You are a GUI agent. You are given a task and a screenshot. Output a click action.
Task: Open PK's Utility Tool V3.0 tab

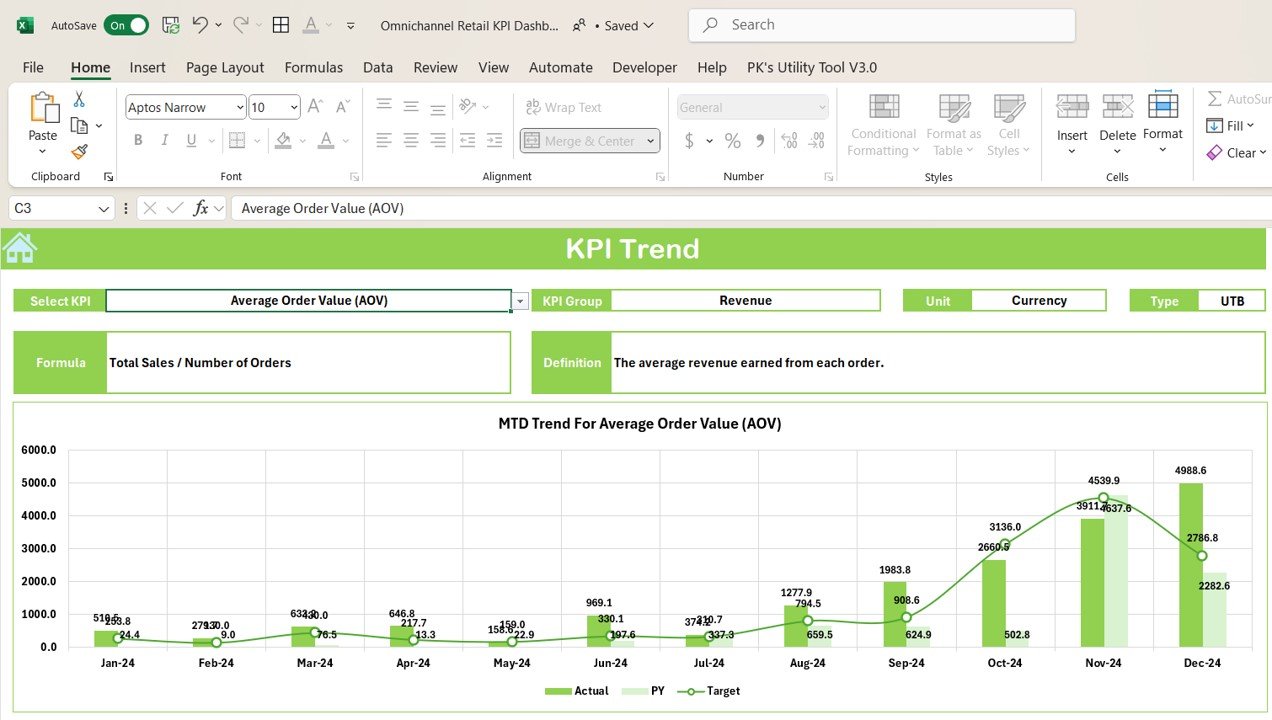[x=812, y=67]
